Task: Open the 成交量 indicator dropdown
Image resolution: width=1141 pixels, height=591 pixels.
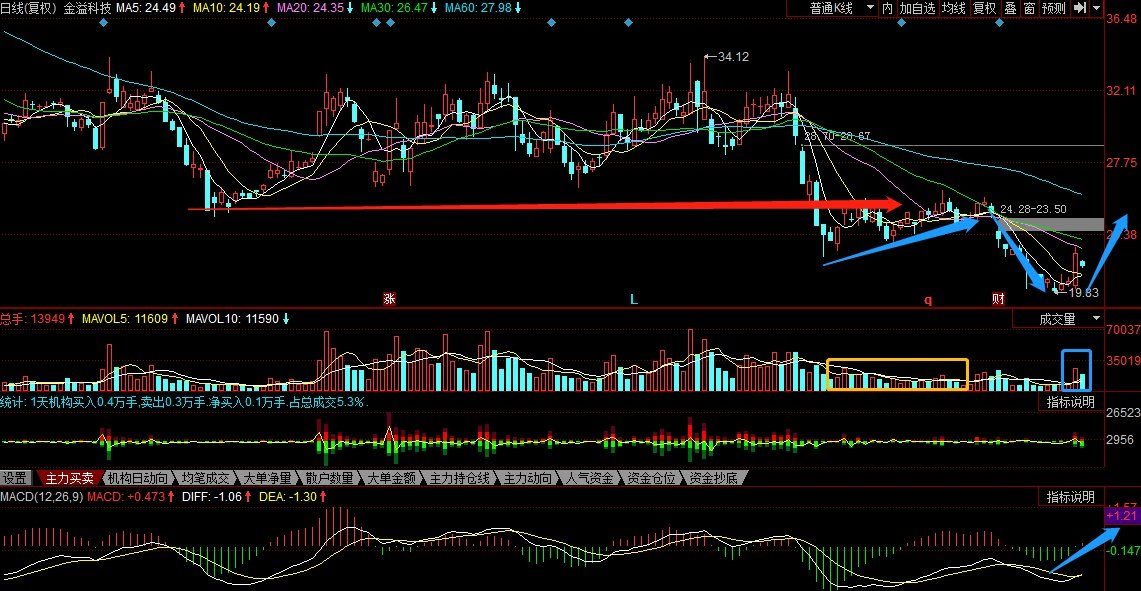Action: tap(1058, 319)
